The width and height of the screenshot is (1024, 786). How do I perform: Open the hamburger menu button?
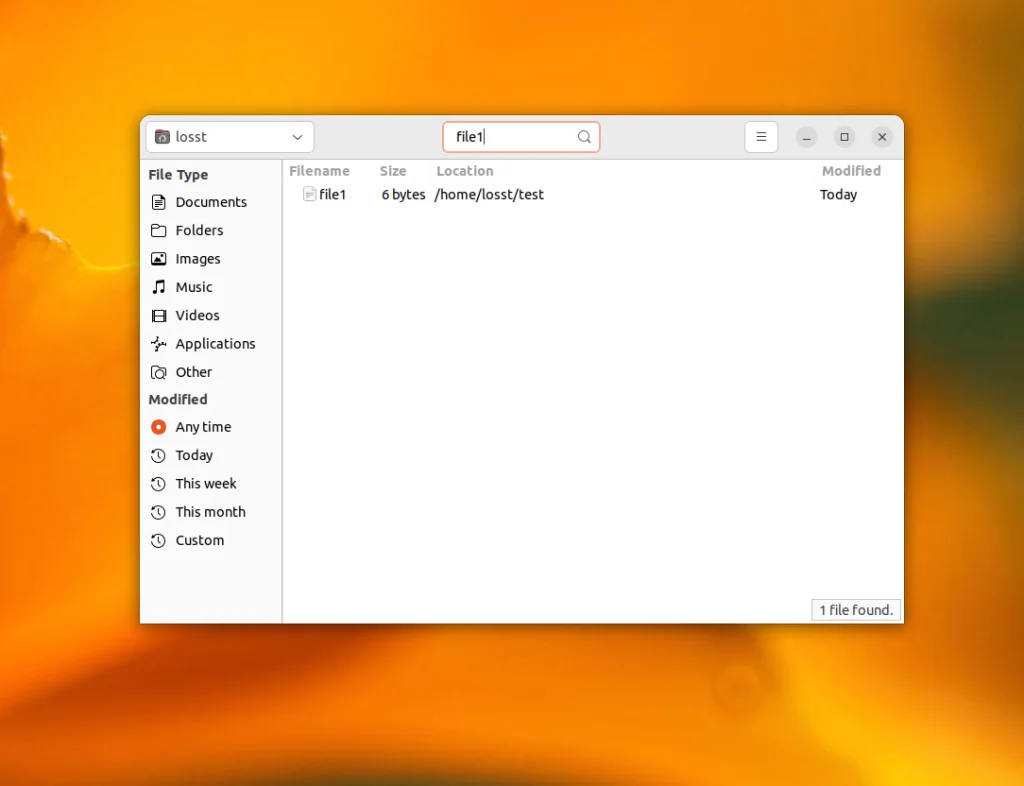point(761,137)
